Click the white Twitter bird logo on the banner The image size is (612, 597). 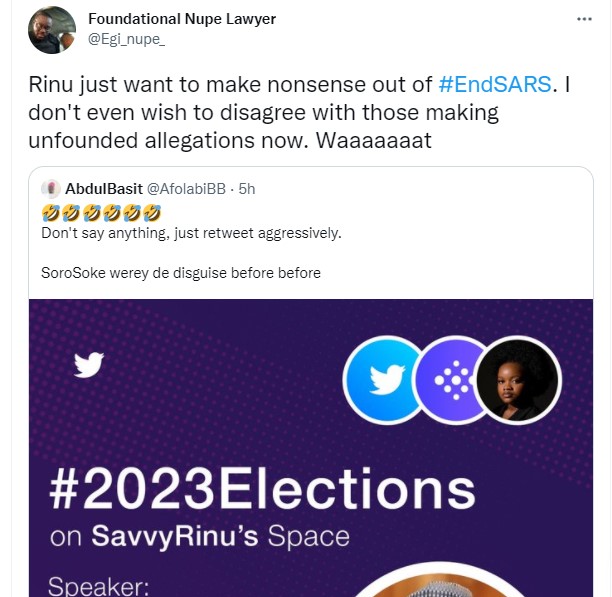tap(88, 365)
